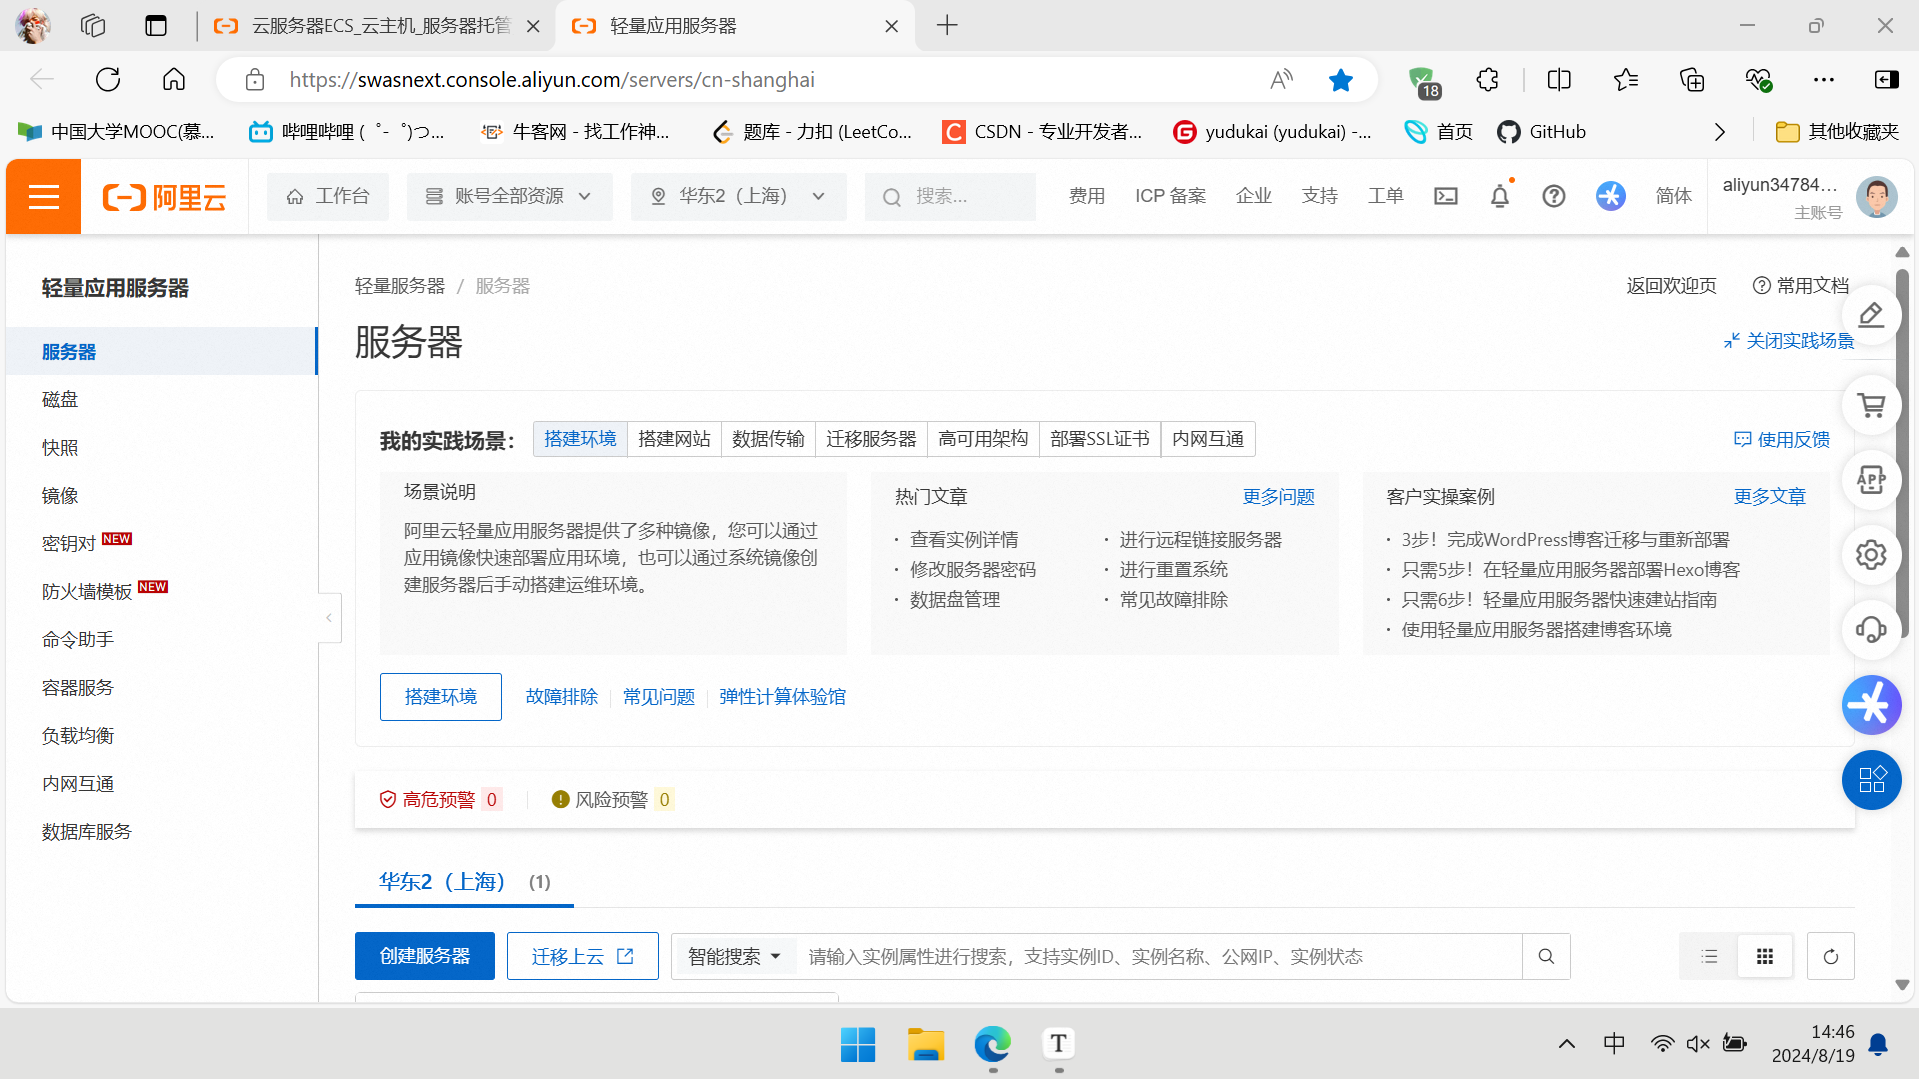Open the API floating icon
The width and height of the screenshot is (1919, 1079).
(x=1871, y=480)
